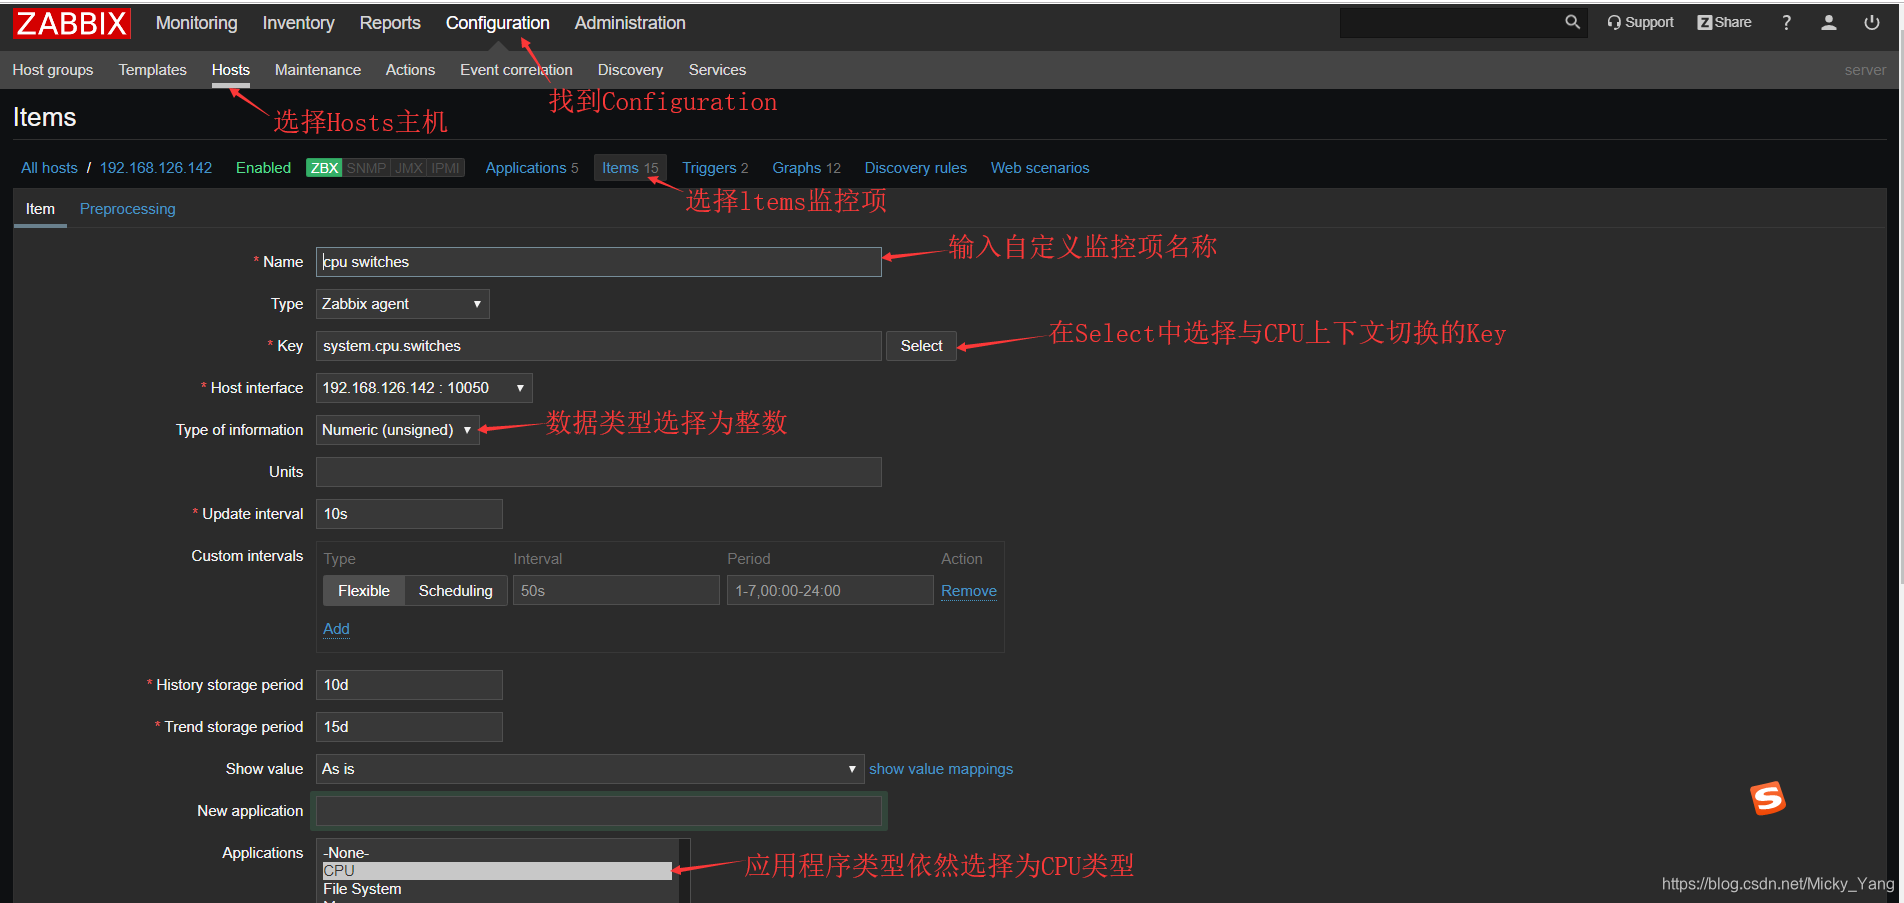1904x903 pixels.
Task: Open the Monitoring menu
Action: click(x=197, y=23)
